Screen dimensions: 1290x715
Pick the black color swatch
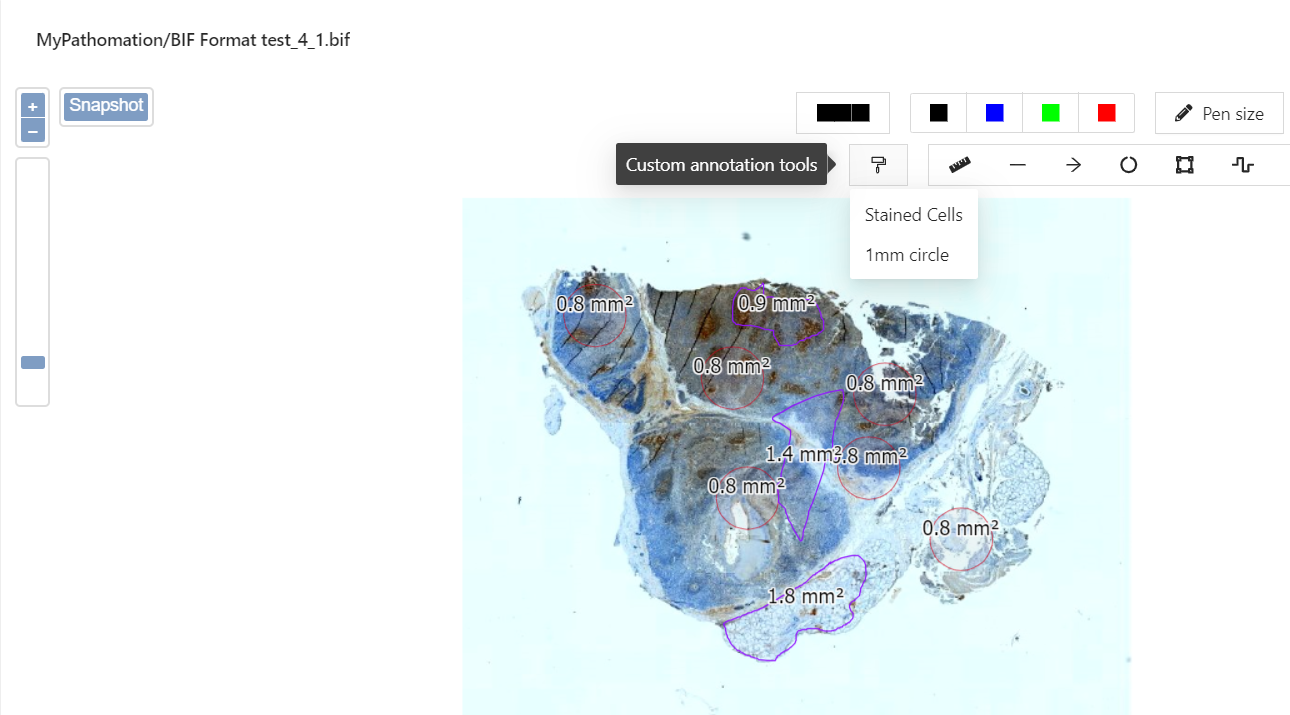[x=938, y=113]
